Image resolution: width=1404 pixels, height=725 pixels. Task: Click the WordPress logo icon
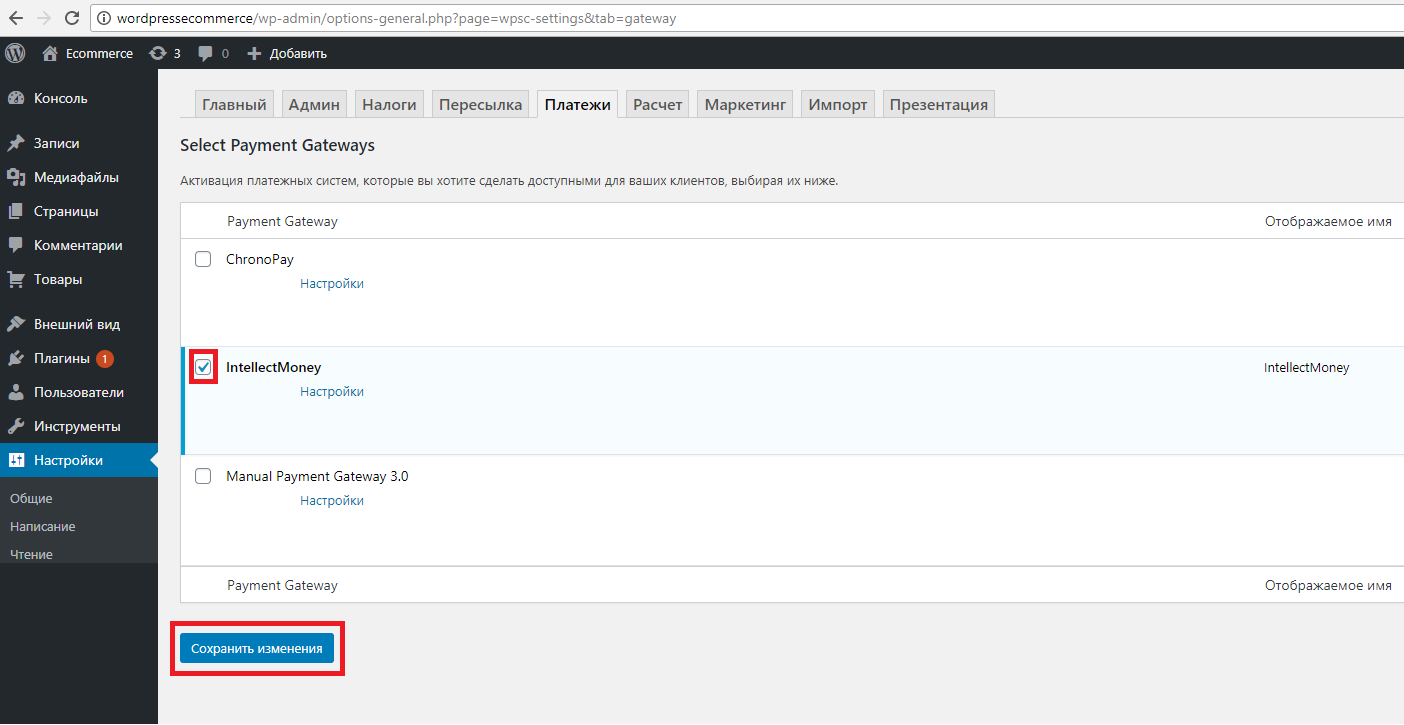pyautogui.click(x=15, y=53)
